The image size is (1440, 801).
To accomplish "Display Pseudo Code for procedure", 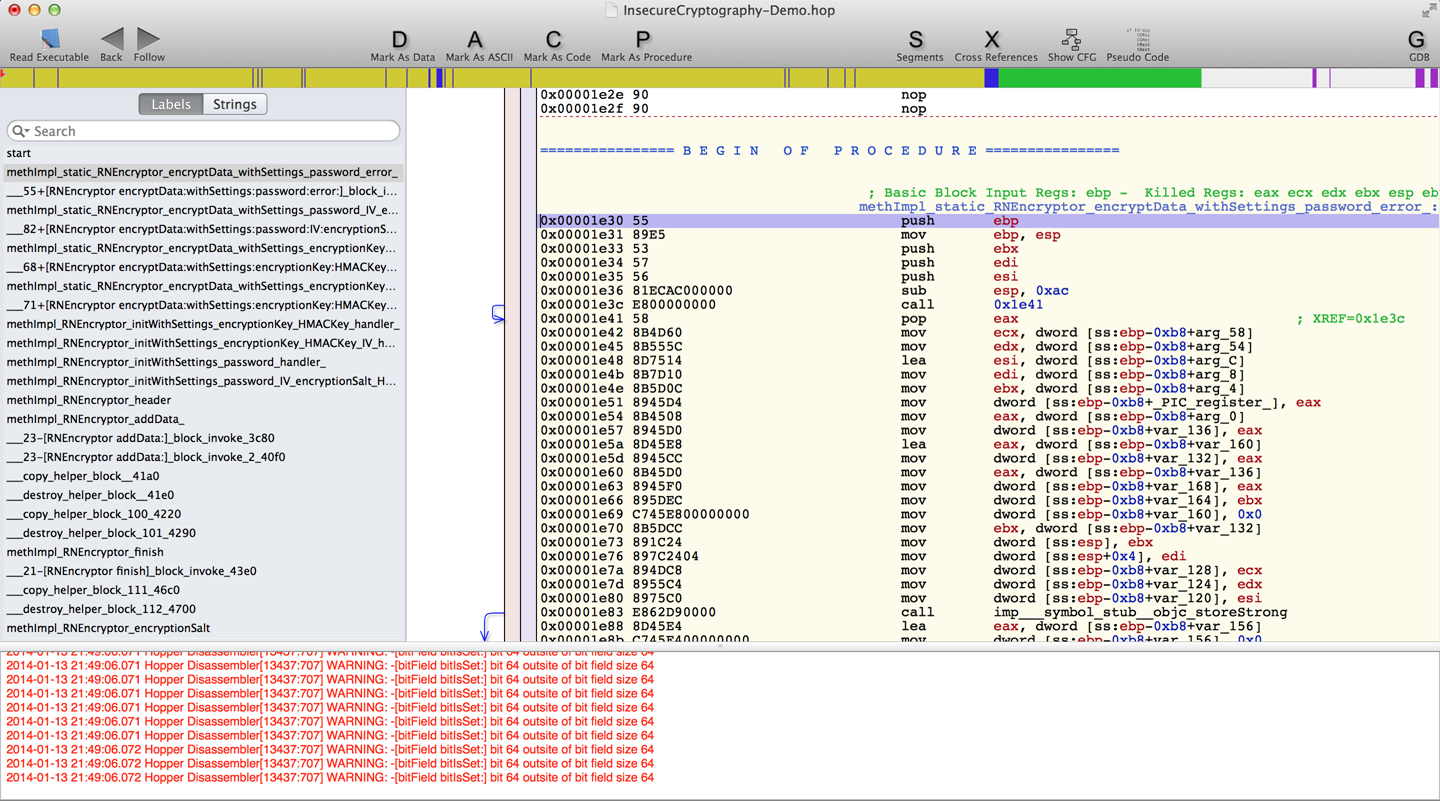I will pos(1137,40).
